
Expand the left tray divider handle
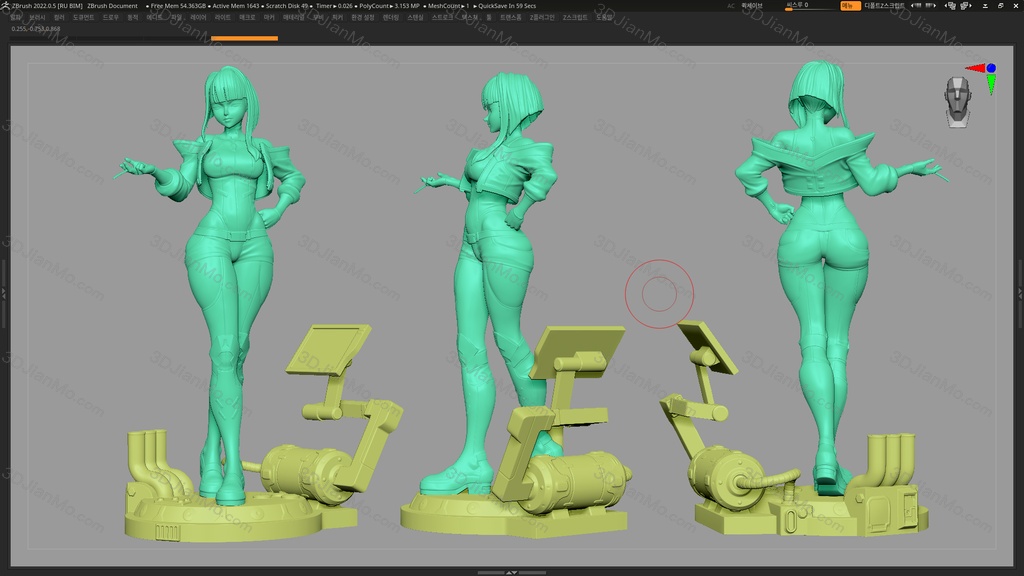(x=4, y=293)
